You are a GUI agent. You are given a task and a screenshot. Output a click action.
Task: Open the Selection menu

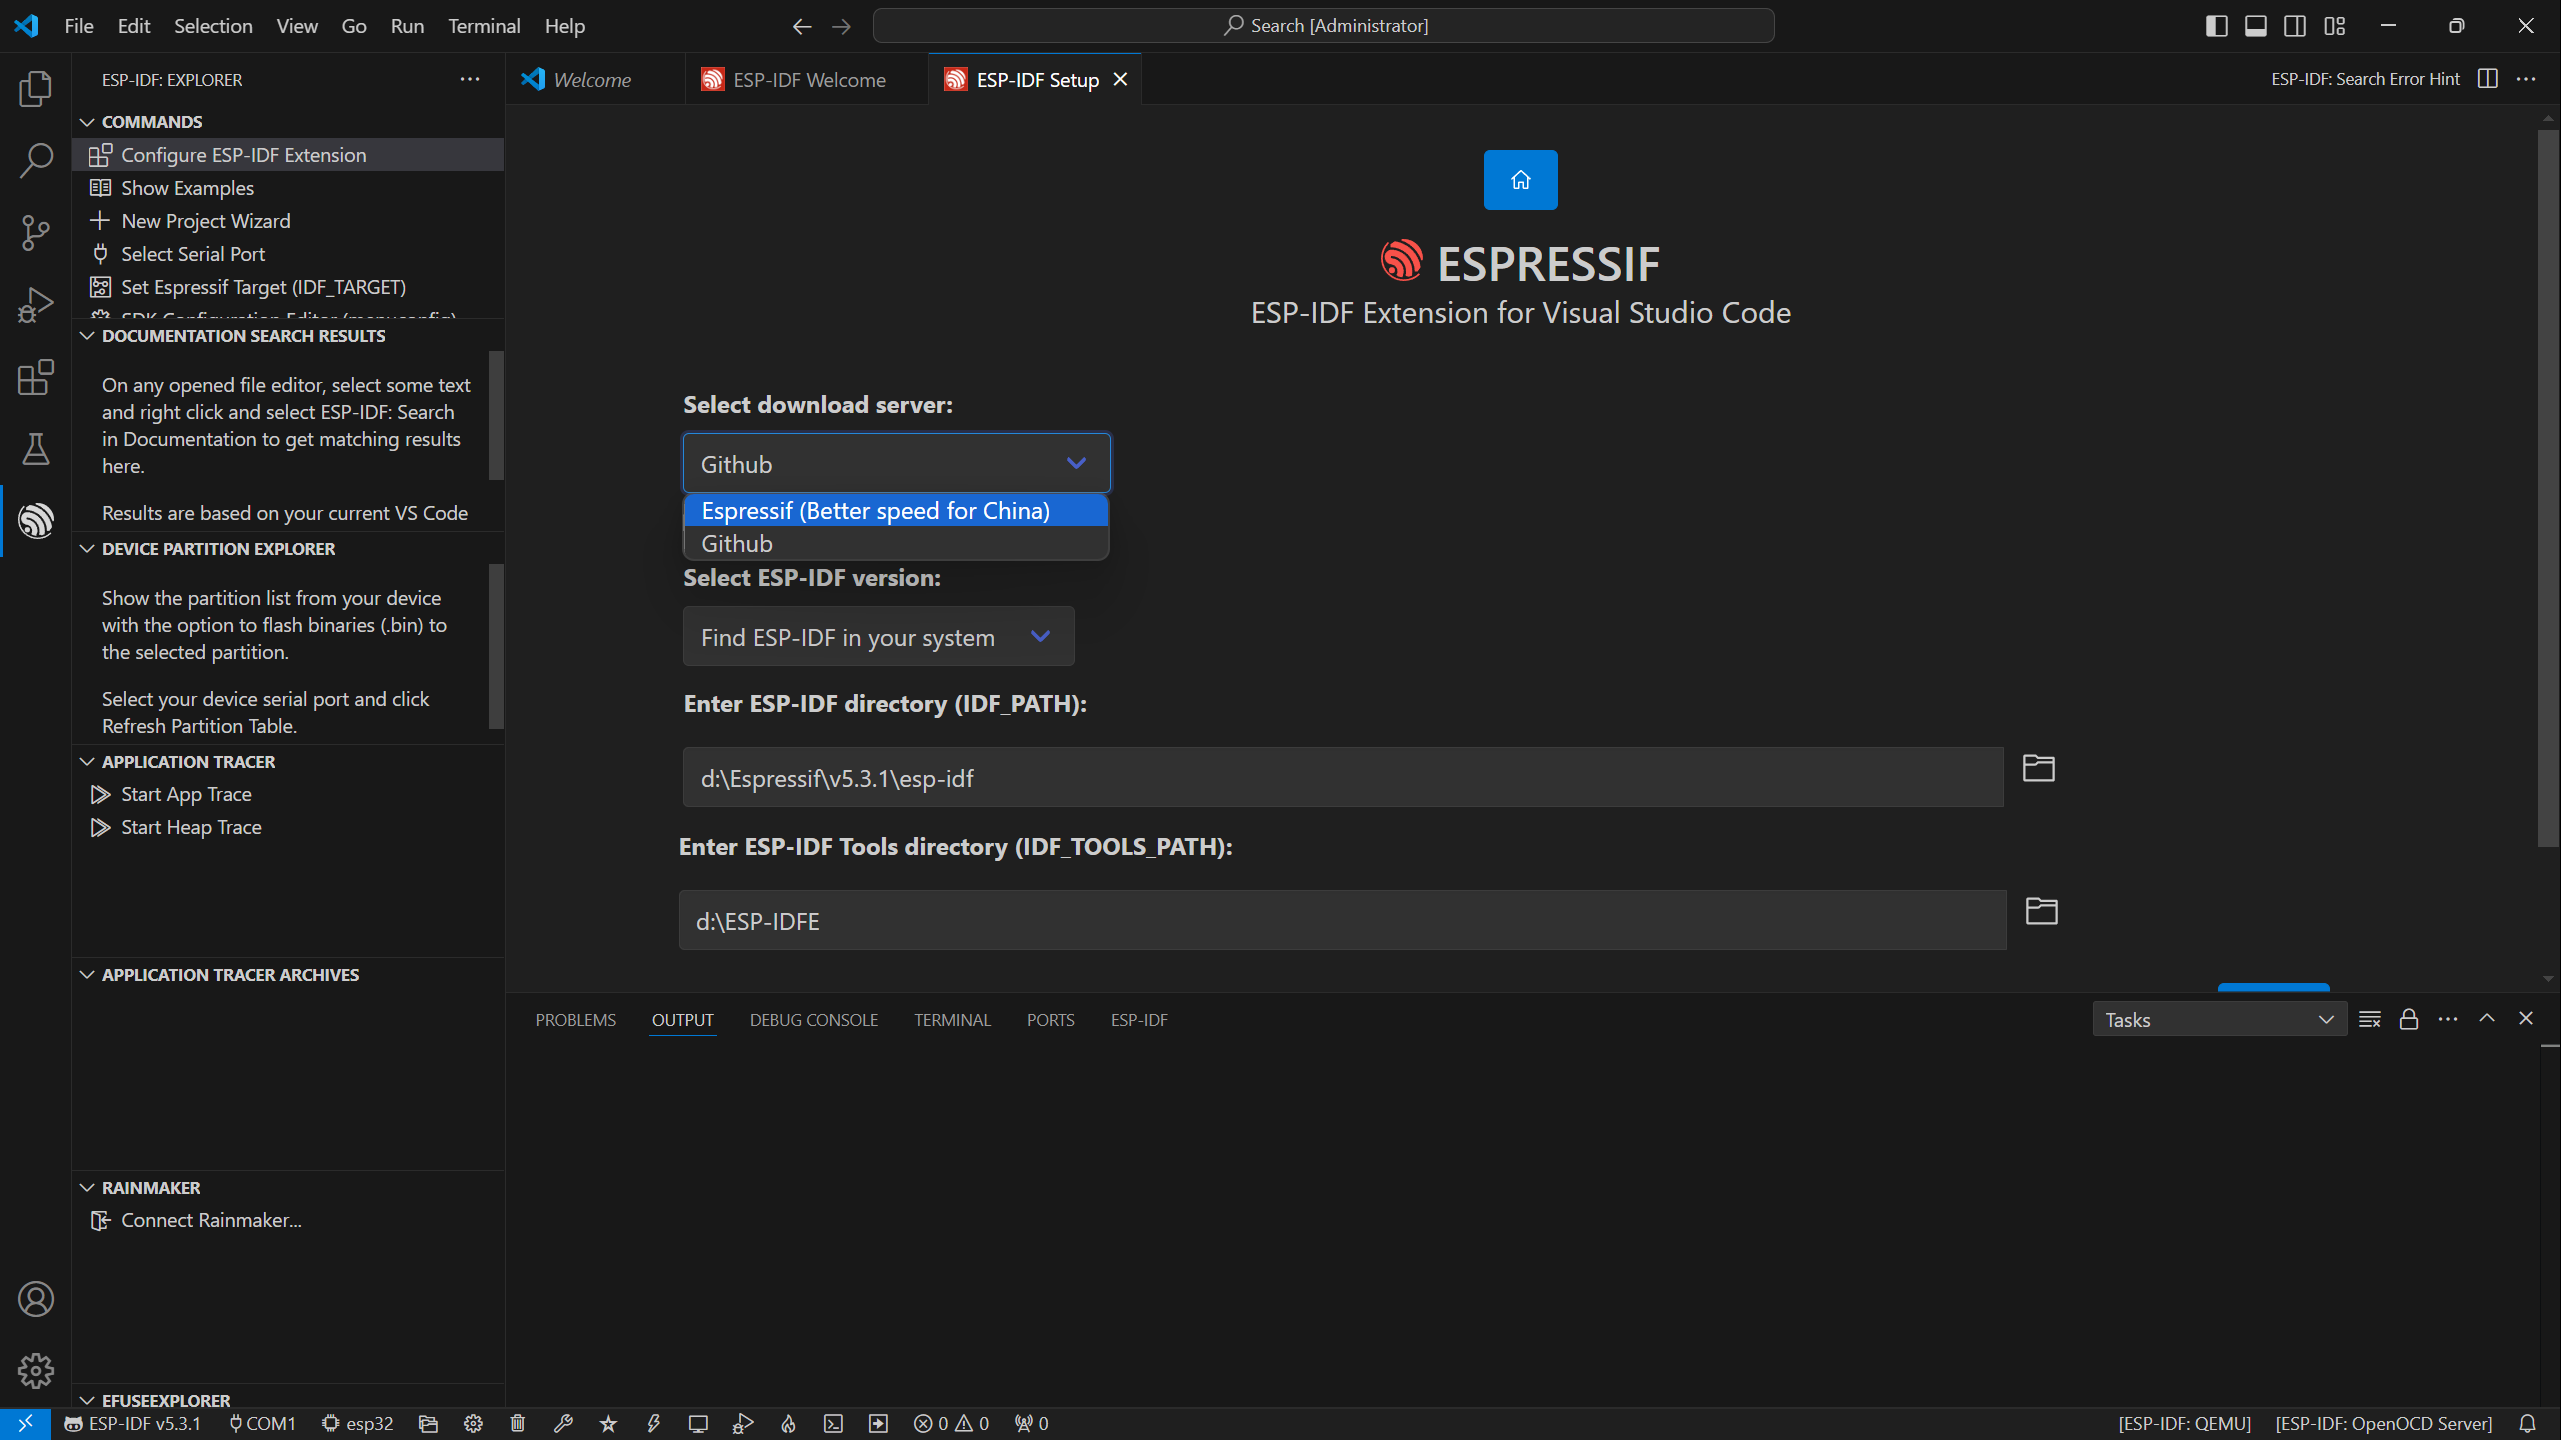(x=213, y=26)
